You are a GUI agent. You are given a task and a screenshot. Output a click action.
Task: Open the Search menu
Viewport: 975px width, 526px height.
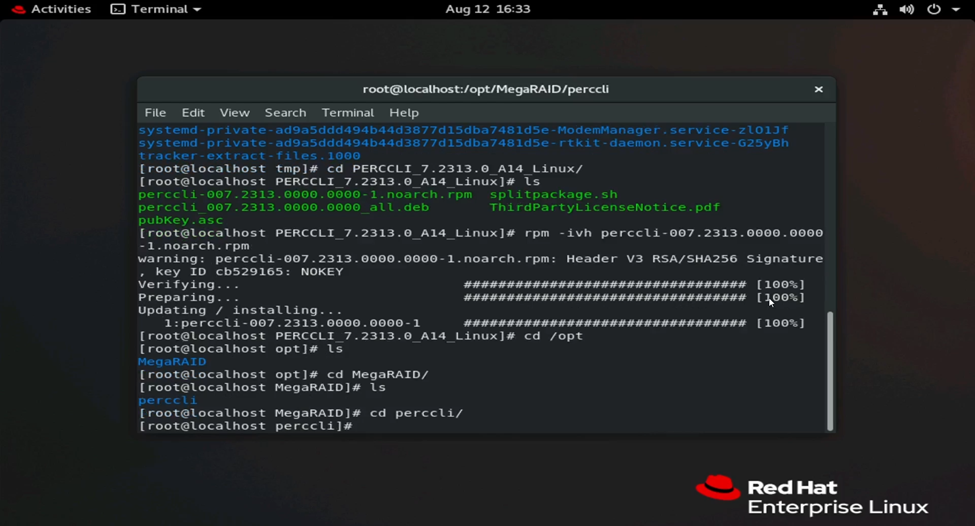point(285,113)
